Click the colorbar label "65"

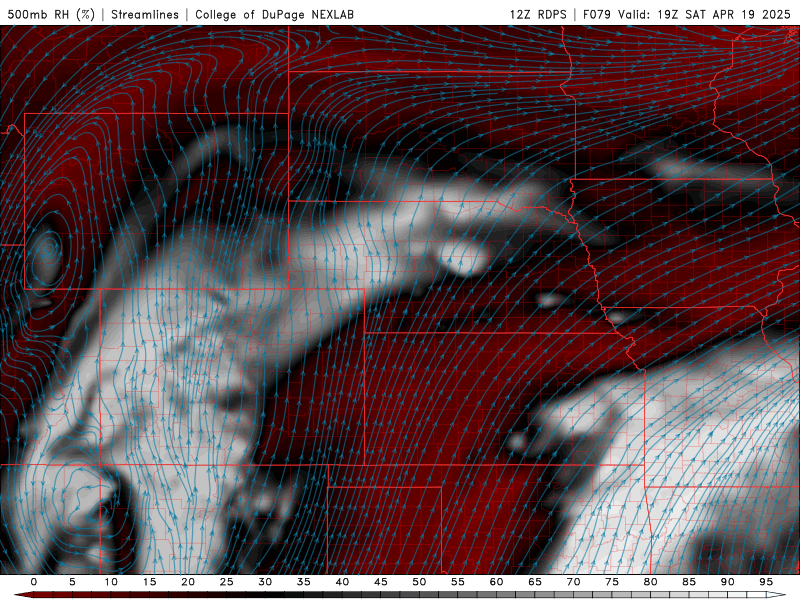[x=535, y=582]
